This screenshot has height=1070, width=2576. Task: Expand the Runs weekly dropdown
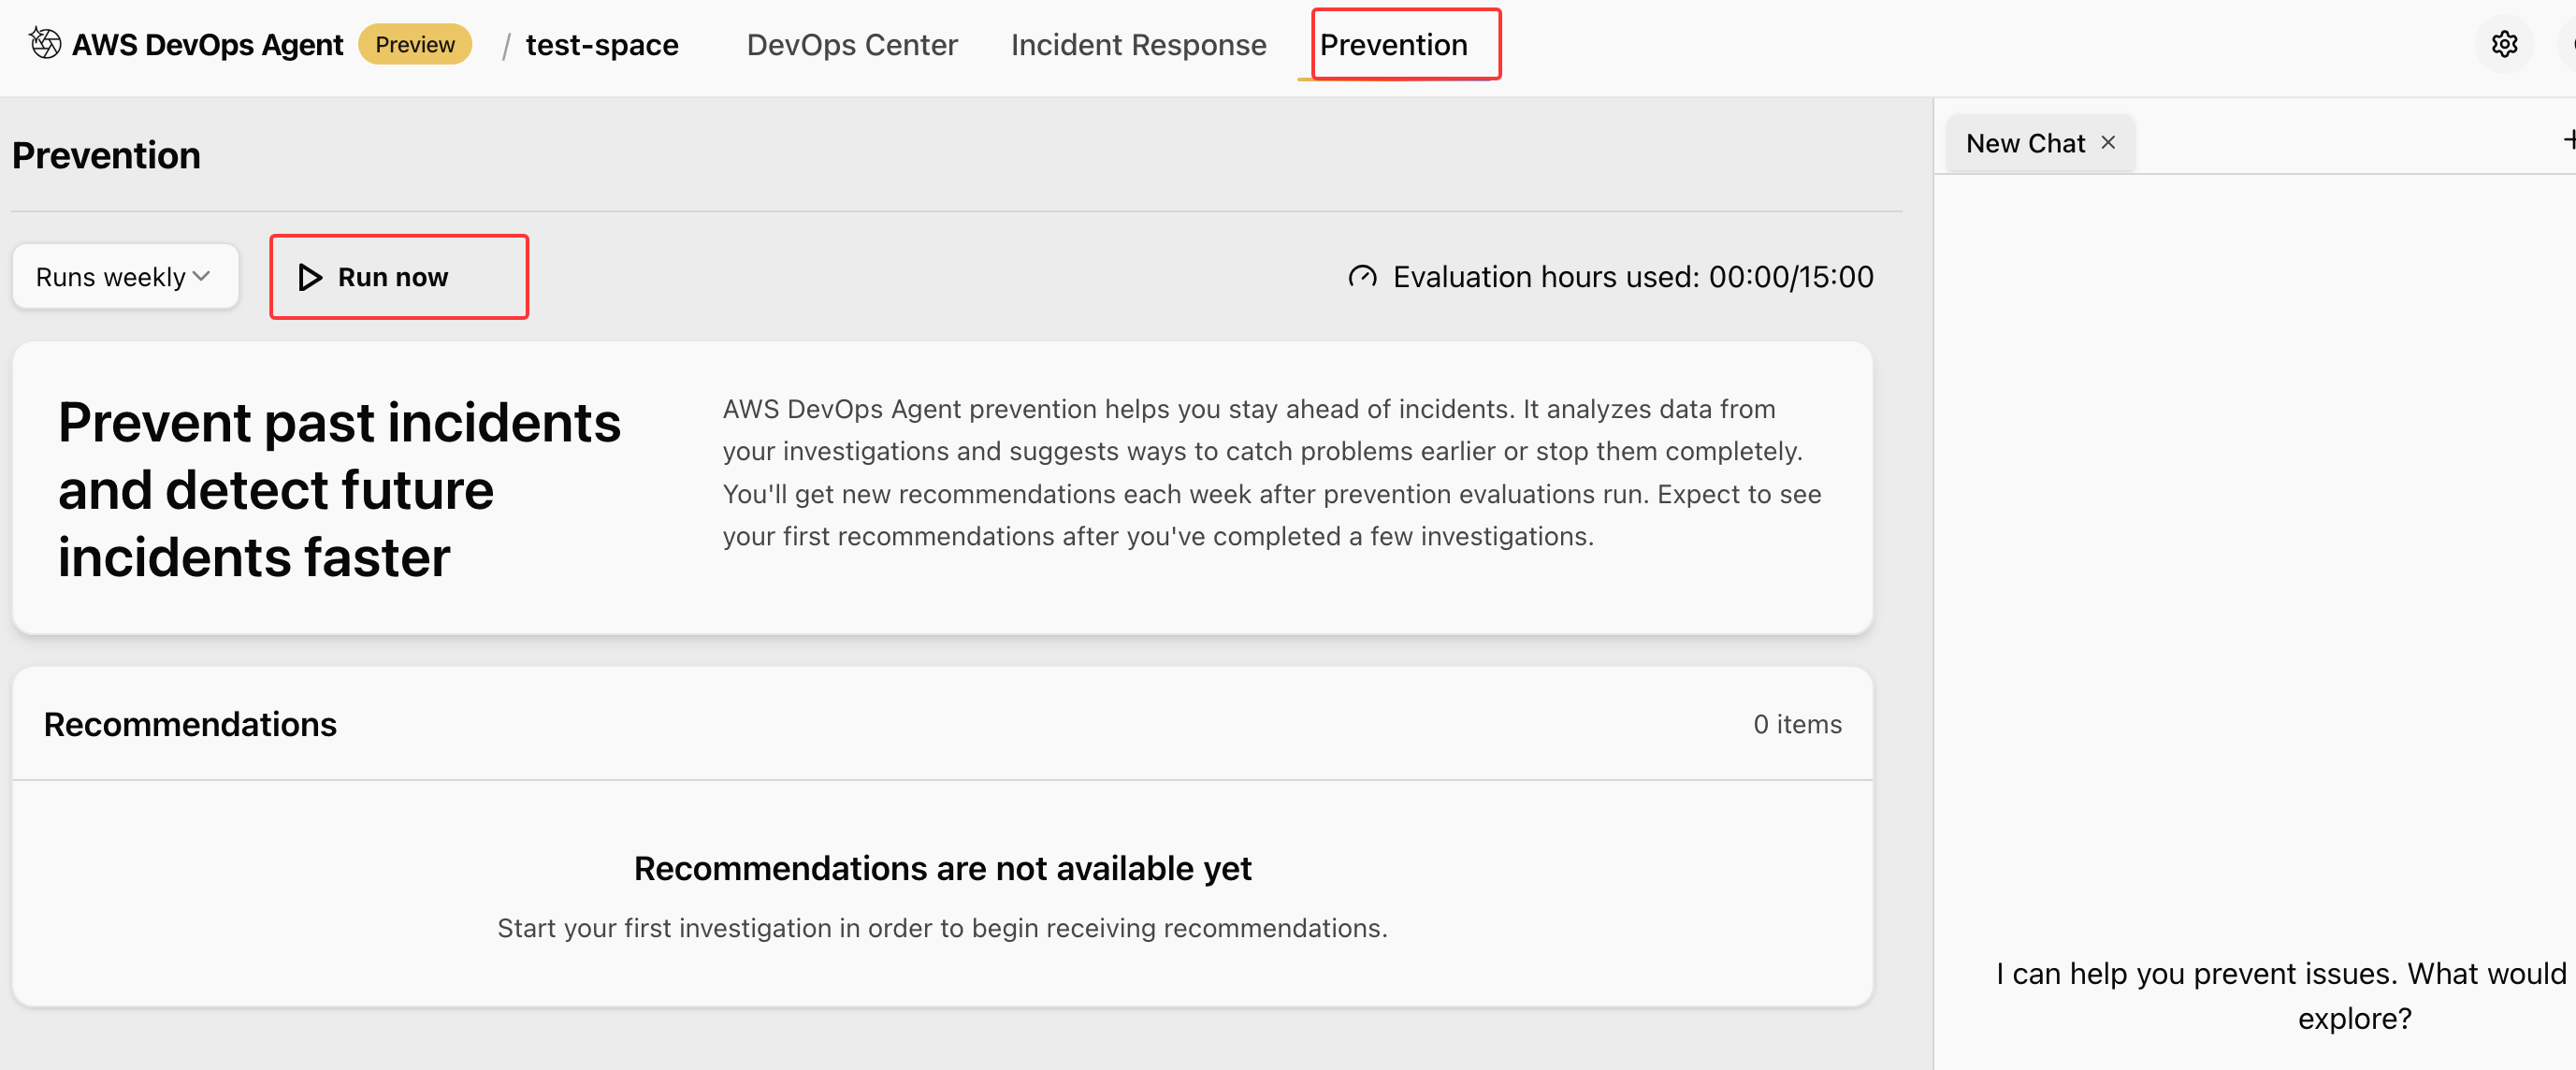[x=124, y=277]
